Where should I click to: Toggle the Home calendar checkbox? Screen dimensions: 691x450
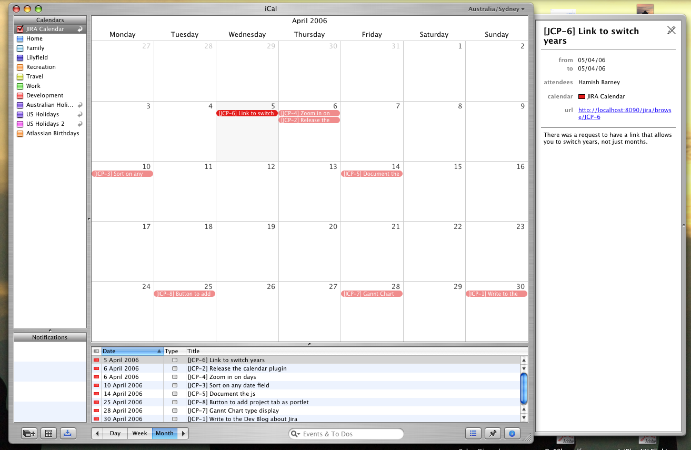(x=20, y=39)
